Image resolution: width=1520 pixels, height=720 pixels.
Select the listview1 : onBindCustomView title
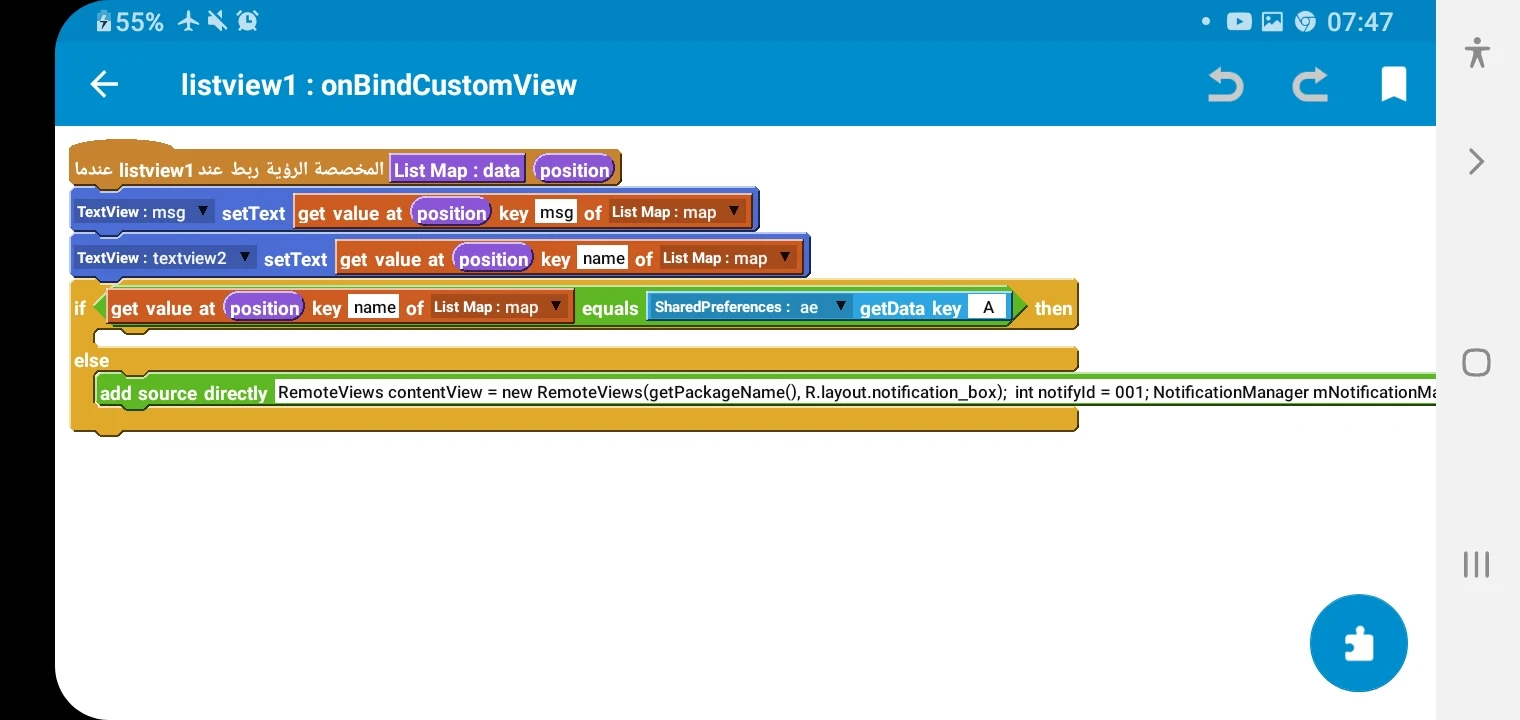379,85
